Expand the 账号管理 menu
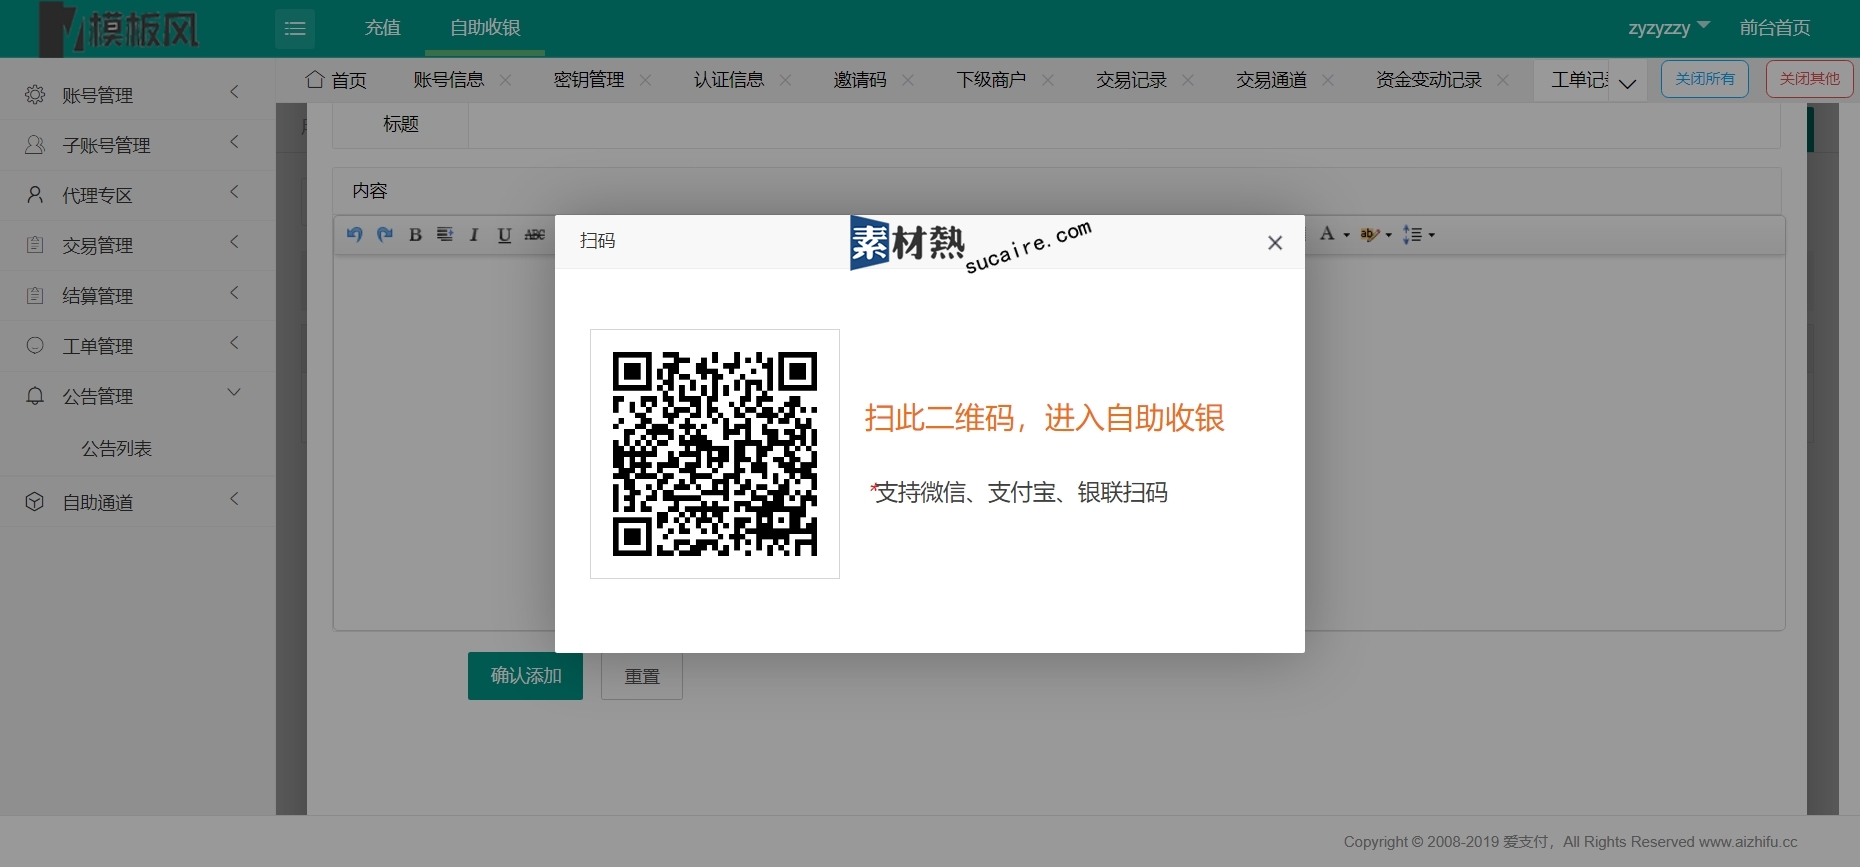The image size is (1860, 867). pyautogui.click(x=235, y=92)
